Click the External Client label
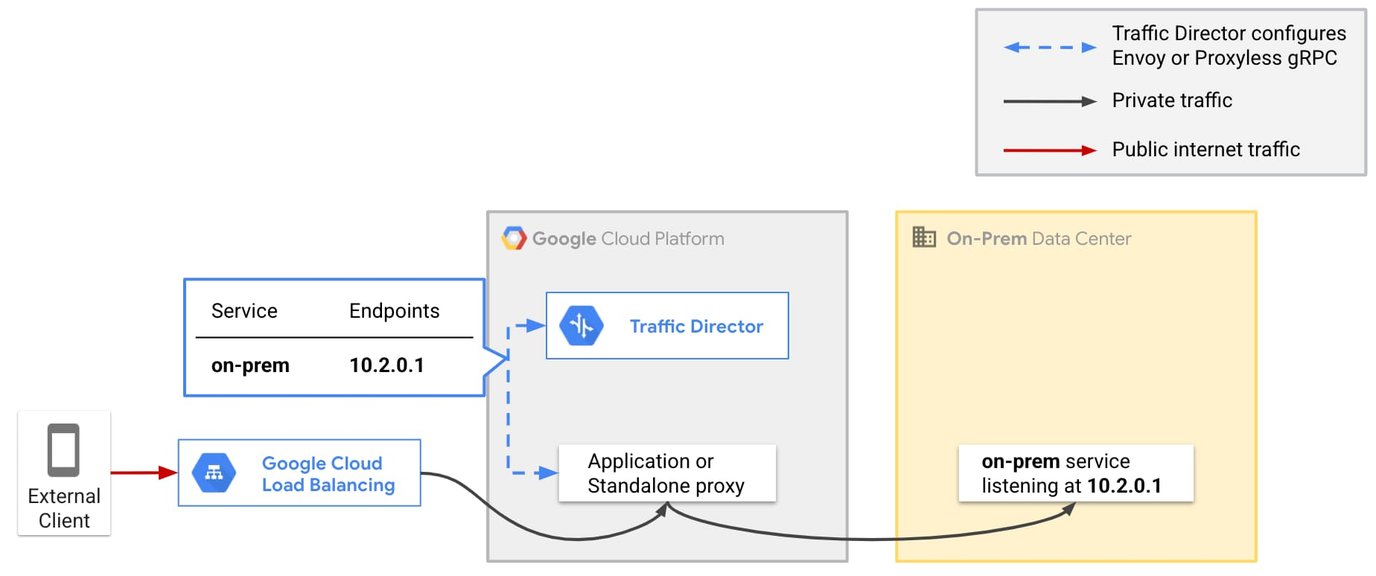 (64, 508)
